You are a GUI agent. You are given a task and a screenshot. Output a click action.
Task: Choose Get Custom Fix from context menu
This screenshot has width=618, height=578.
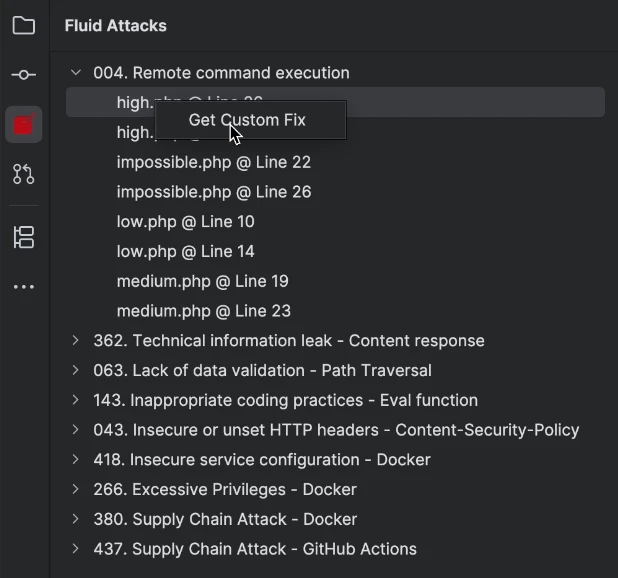(247, 120)
